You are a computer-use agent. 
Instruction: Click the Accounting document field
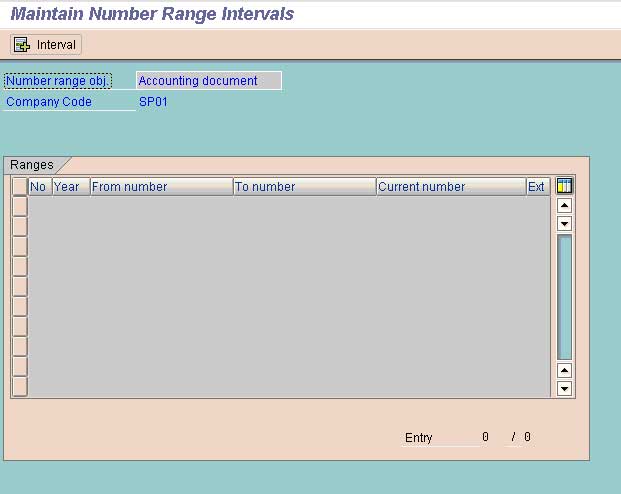point(208,81)
